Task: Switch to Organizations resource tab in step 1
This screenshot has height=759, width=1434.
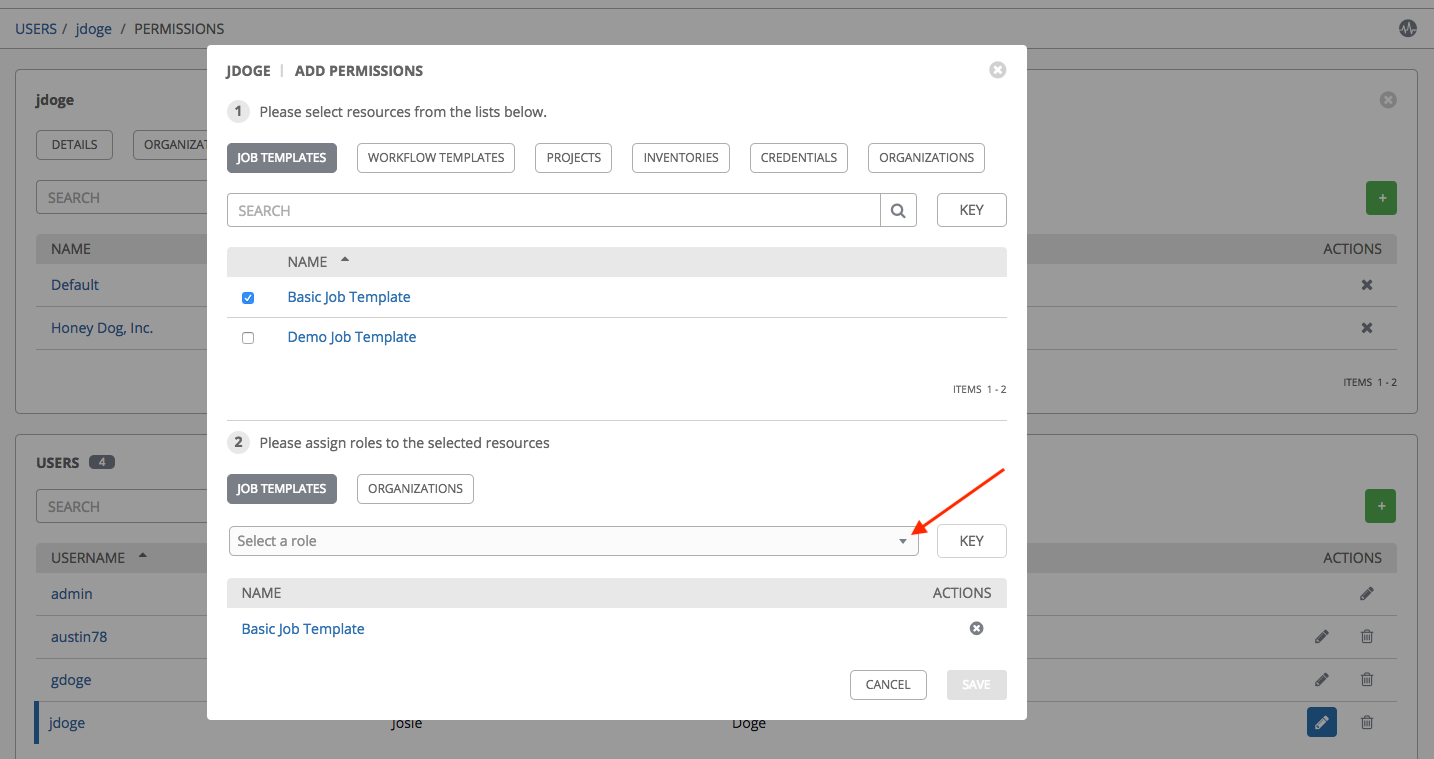Action: click(x=927, y=158)
